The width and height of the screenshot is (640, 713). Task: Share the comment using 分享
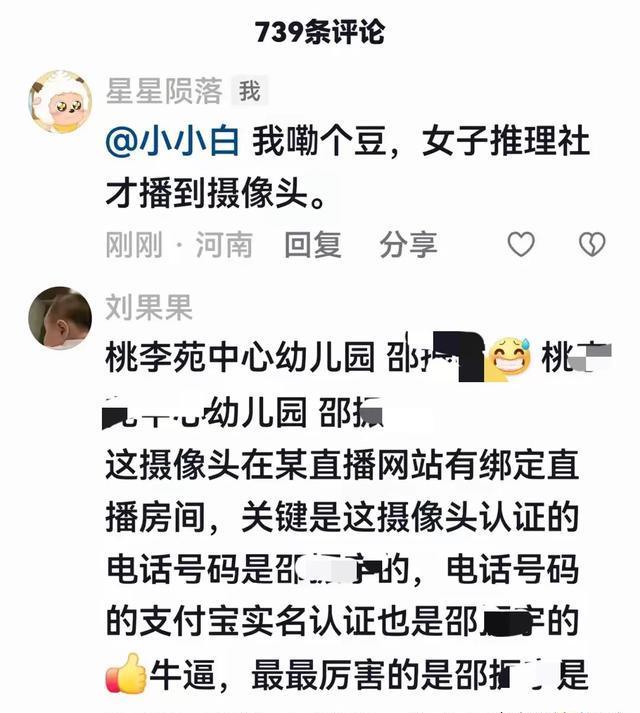408,245
